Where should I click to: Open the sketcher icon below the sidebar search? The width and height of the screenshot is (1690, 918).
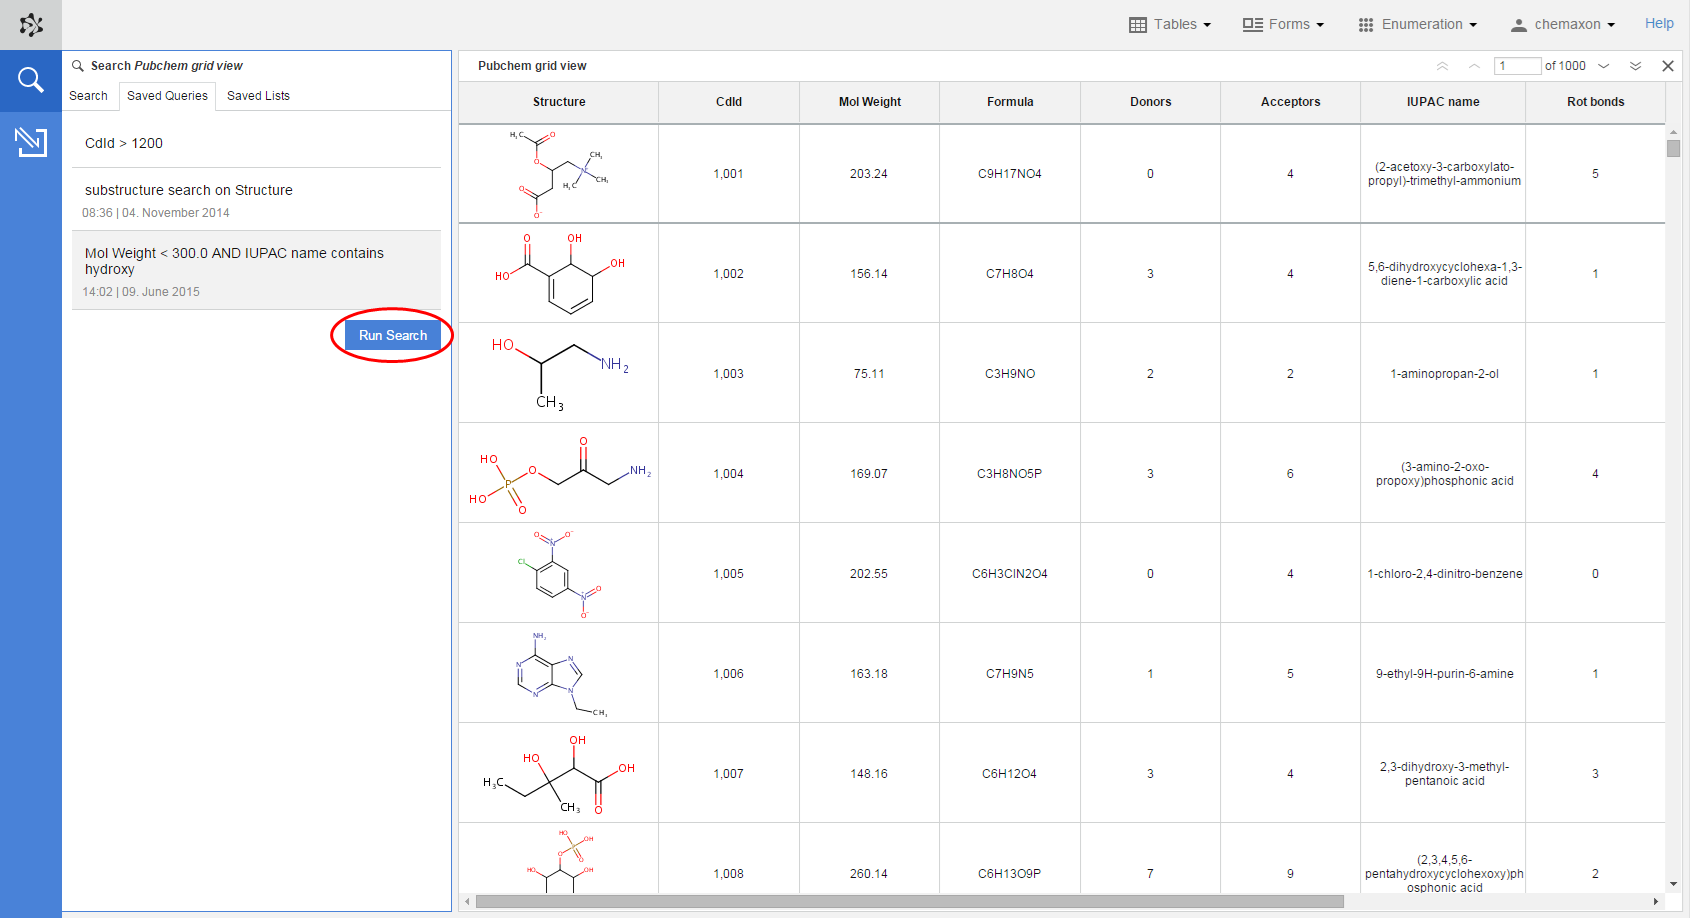30,142
